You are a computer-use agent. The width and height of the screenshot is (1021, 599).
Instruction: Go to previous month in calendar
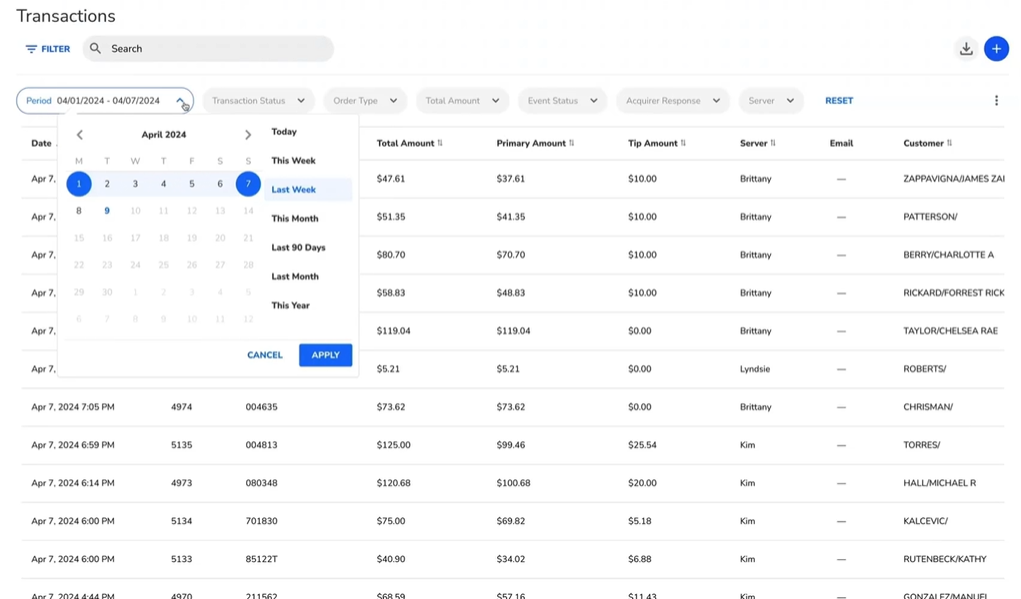pos(80,135)
